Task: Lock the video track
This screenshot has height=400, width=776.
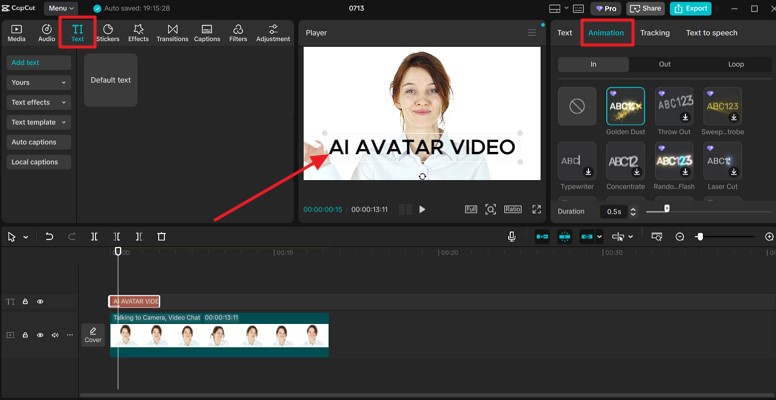Action: coord(26,335)
